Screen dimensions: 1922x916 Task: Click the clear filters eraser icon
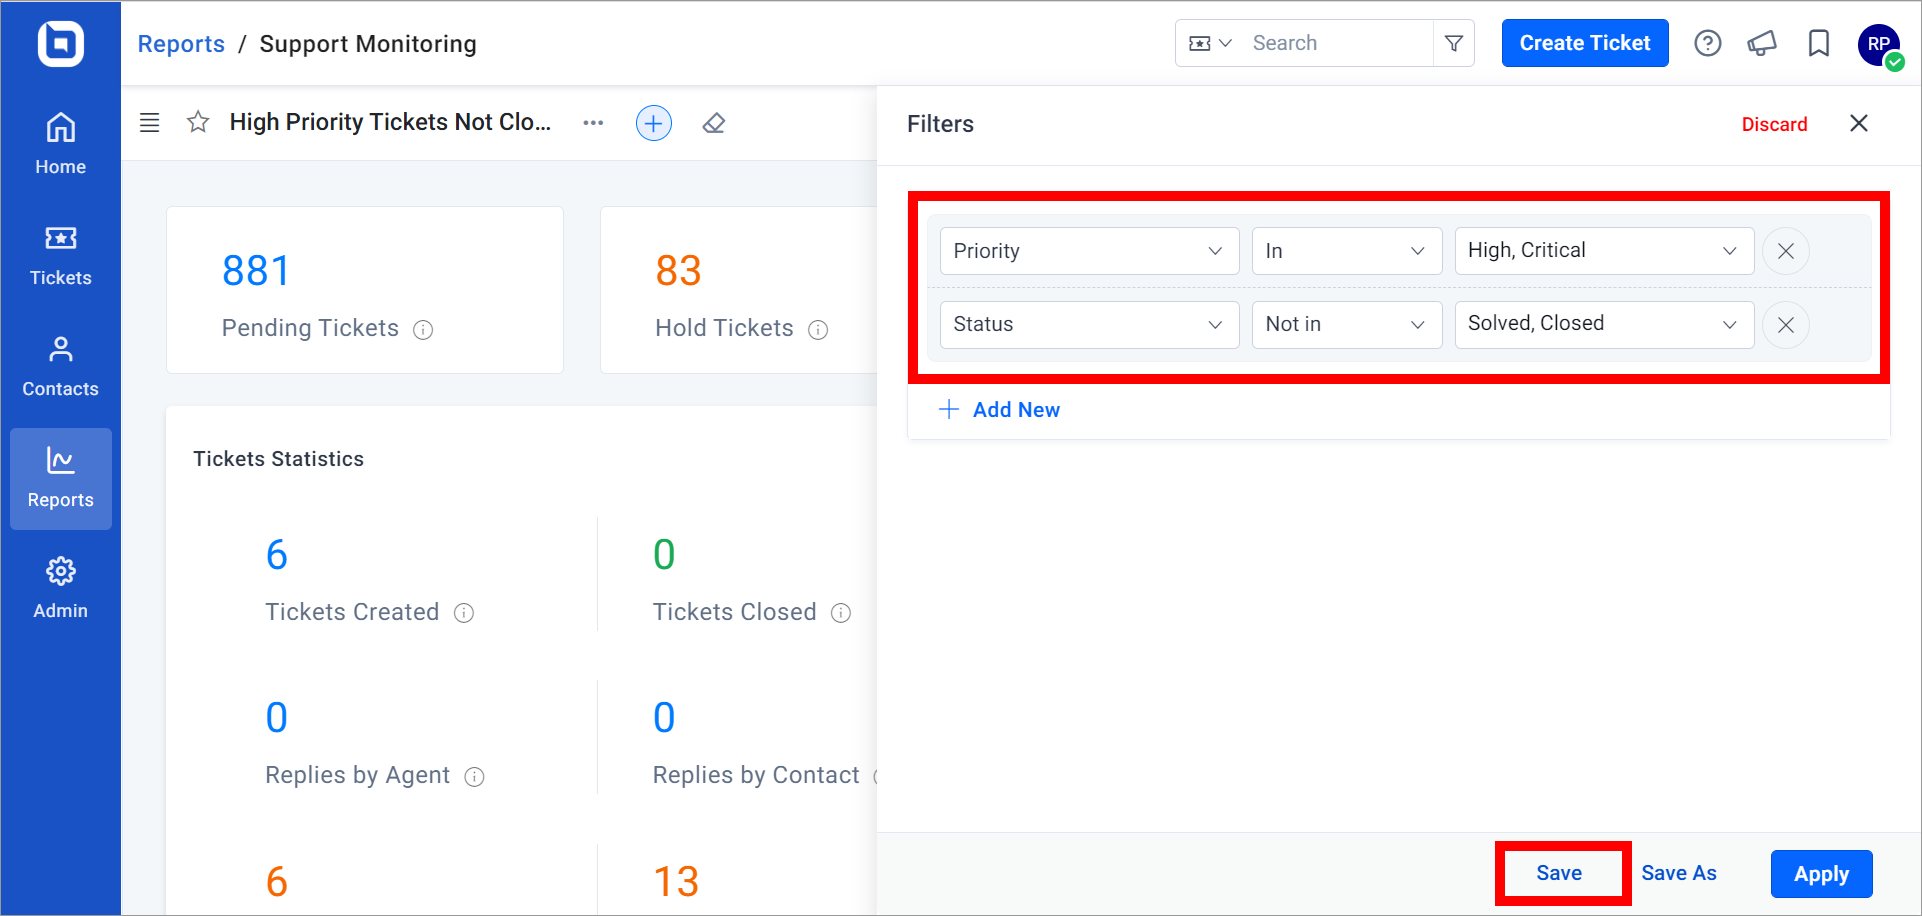pos(714,123)
